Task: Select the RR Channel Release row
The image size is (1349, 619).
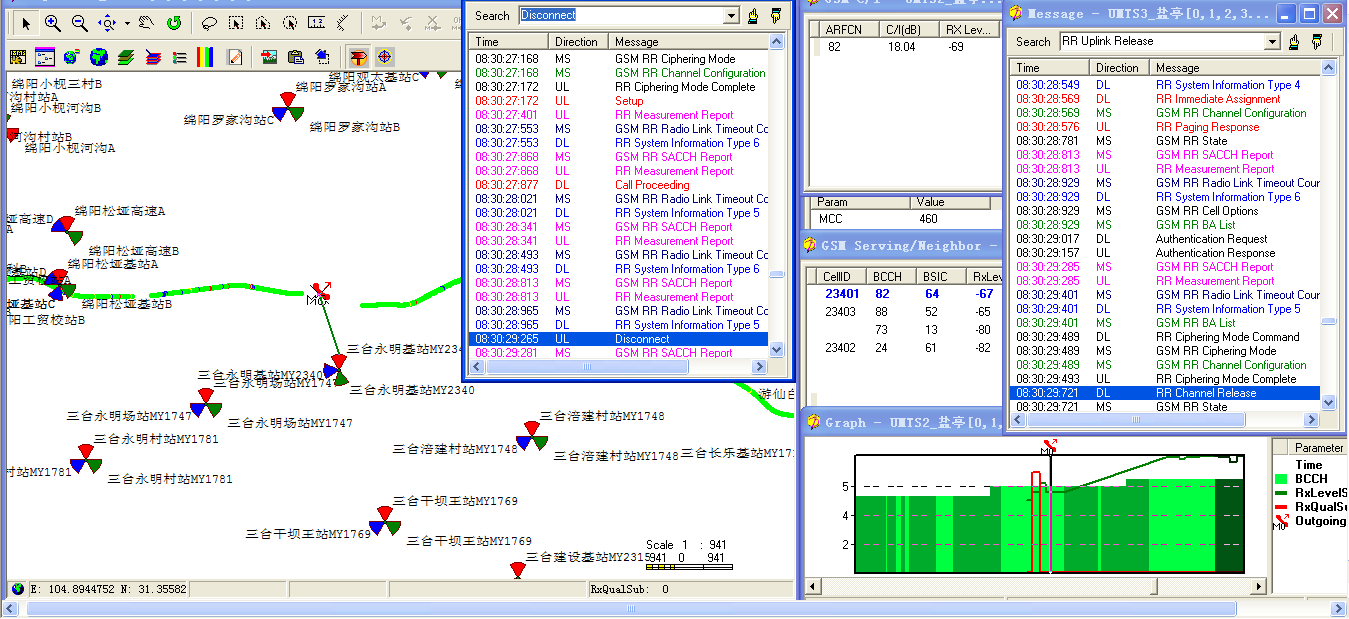Action: point(1165,393)
